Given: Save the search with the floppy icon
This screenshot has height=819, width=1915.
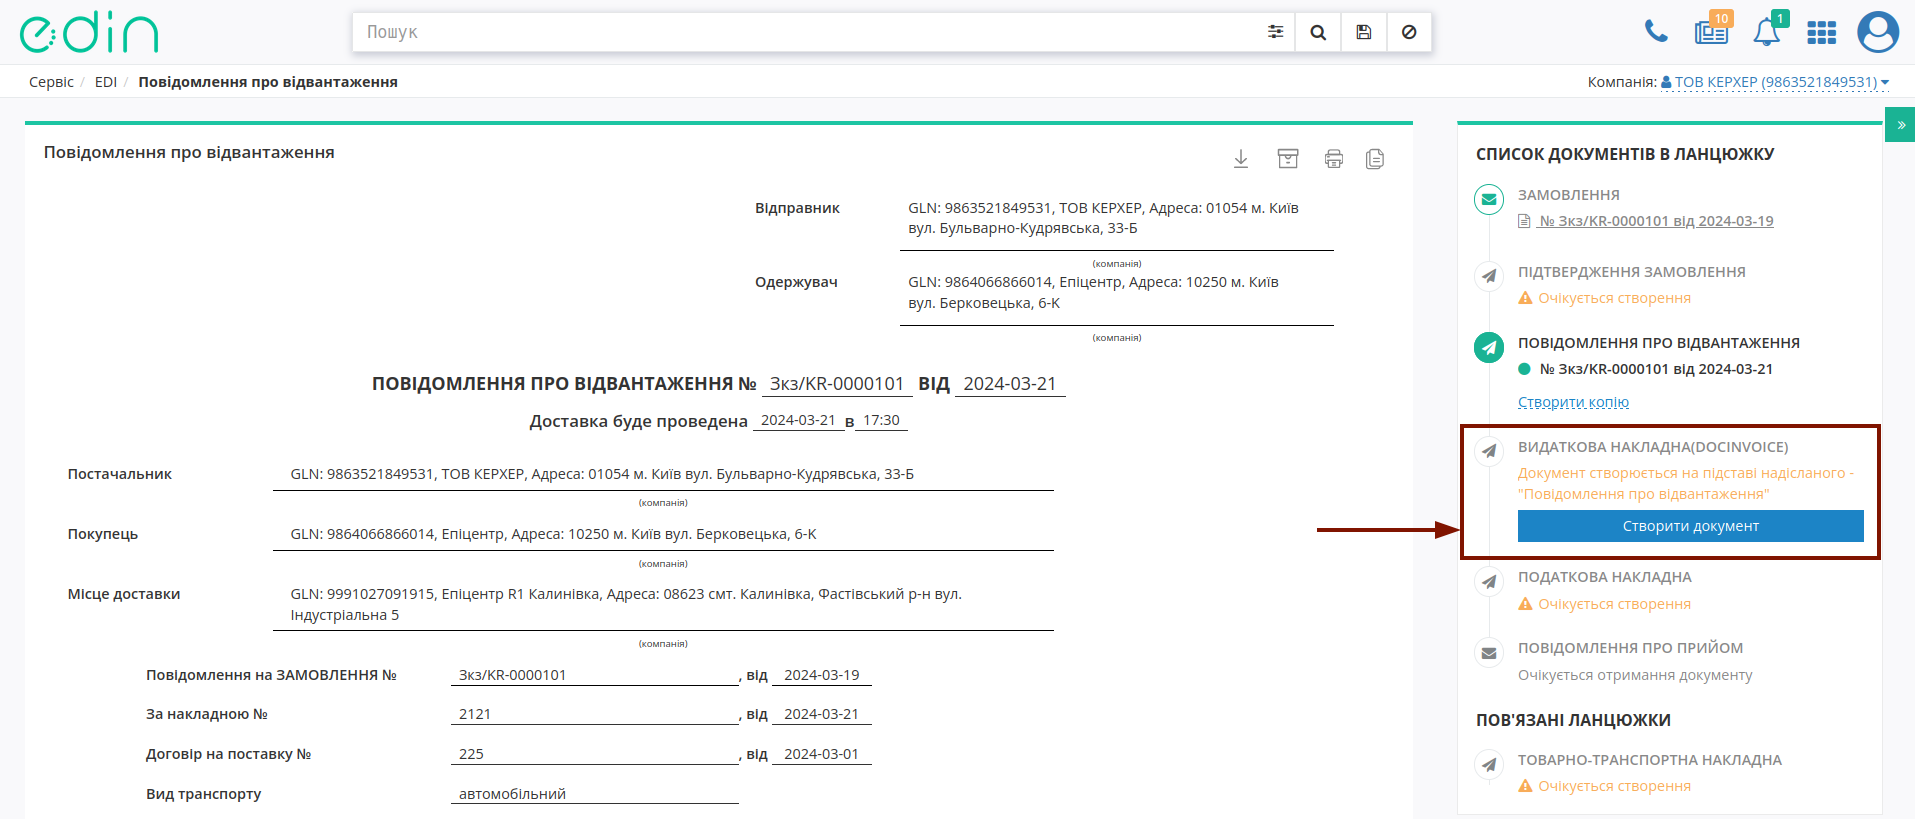Looking at the screenshot, I should pos(1363,32).
